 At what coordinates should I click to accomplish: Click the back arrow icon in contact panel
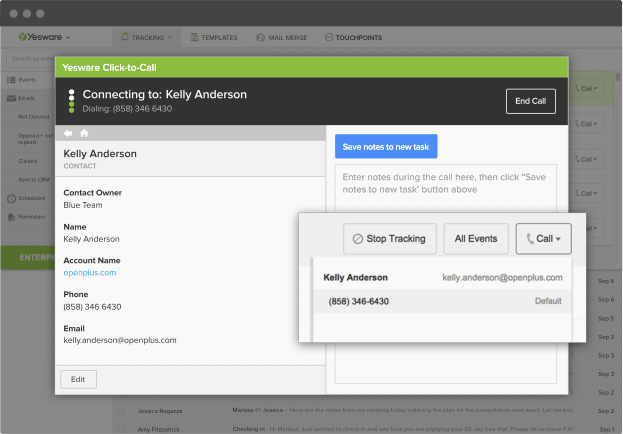pyautogui.click(x=68, y=133)
